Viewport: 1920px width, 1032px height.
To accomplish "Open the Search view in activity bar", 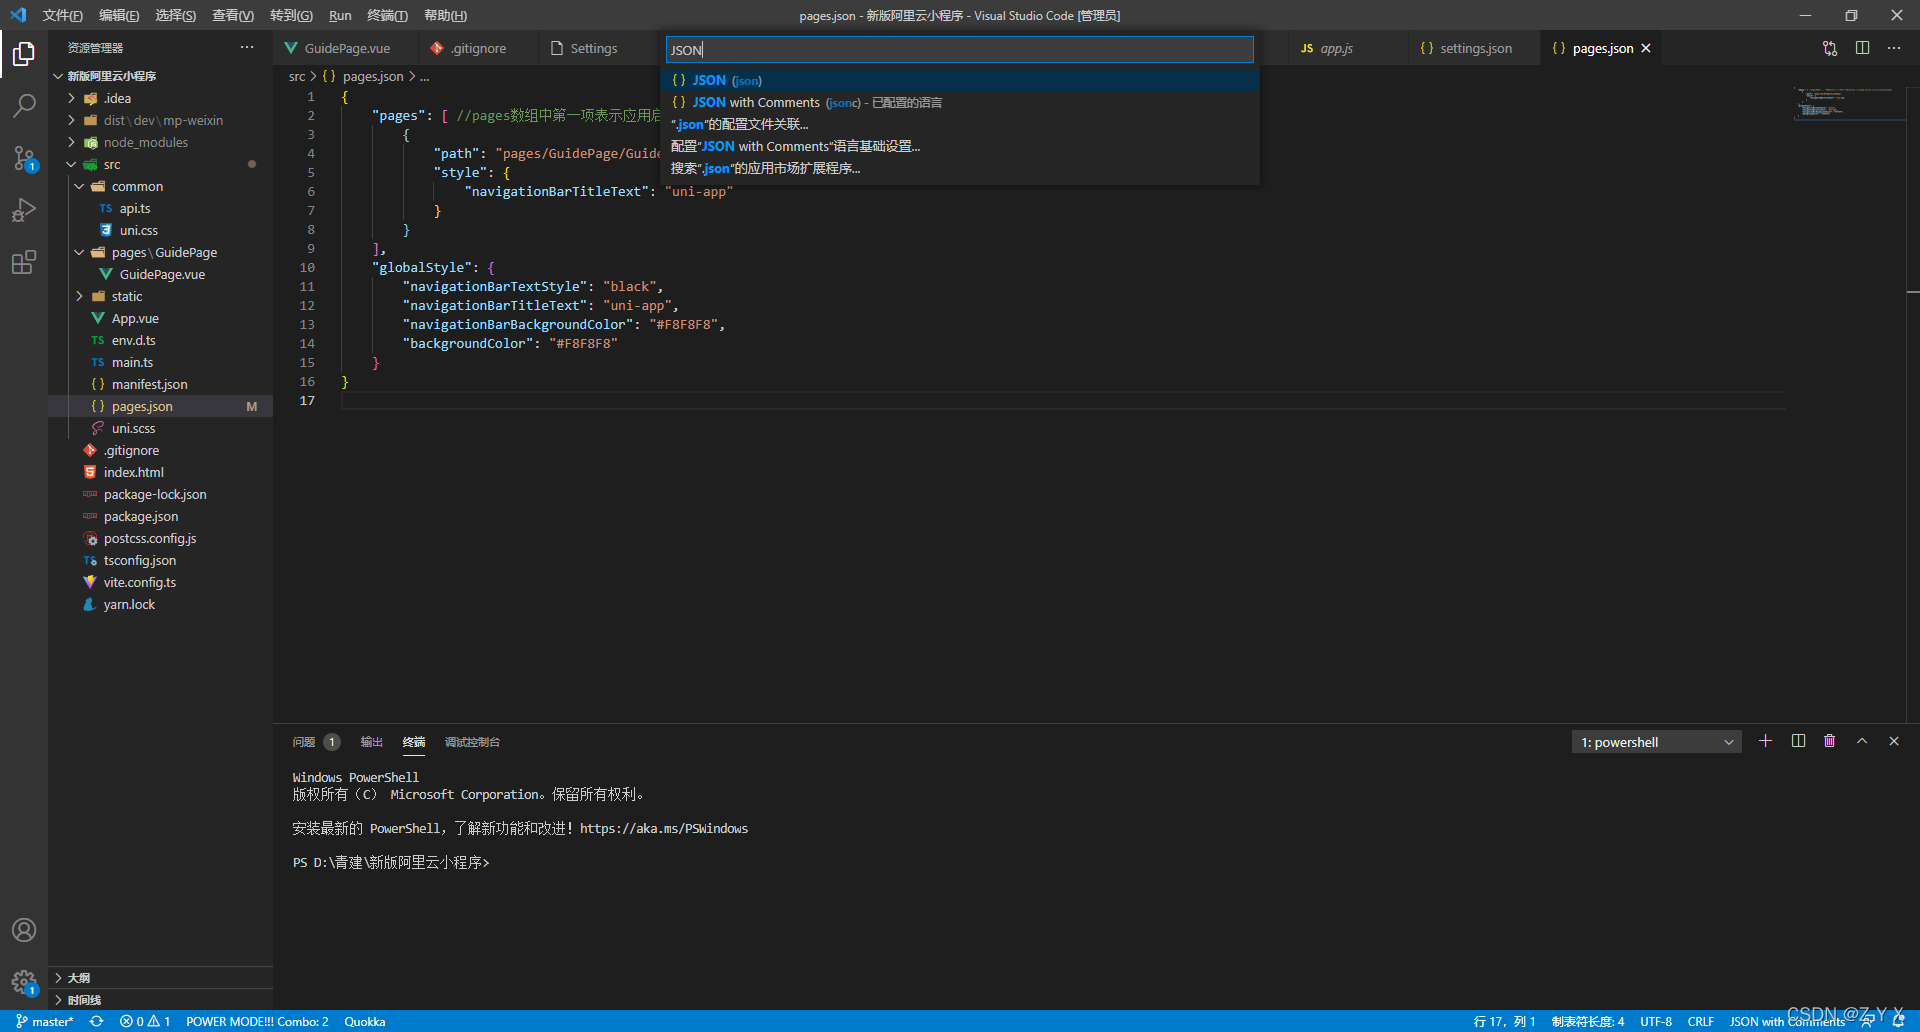I will (24, 105).
